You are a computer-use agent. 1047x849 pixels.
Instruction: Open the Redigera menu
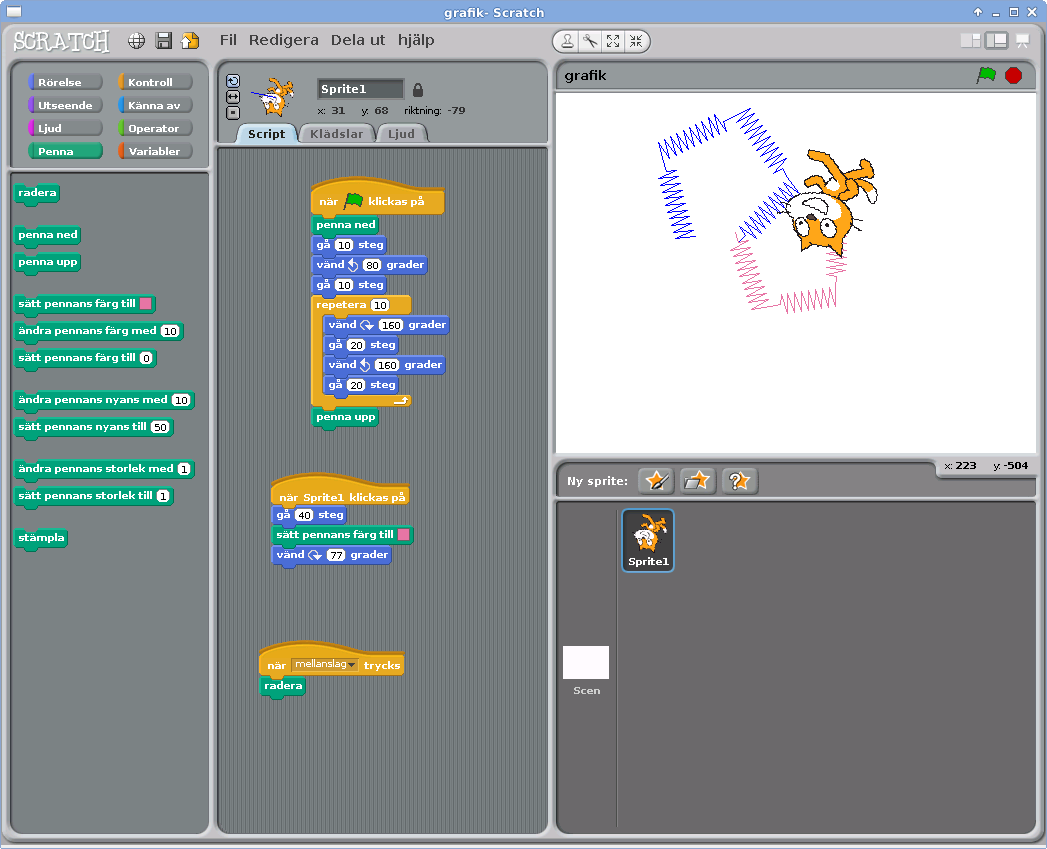click(284, 41)
